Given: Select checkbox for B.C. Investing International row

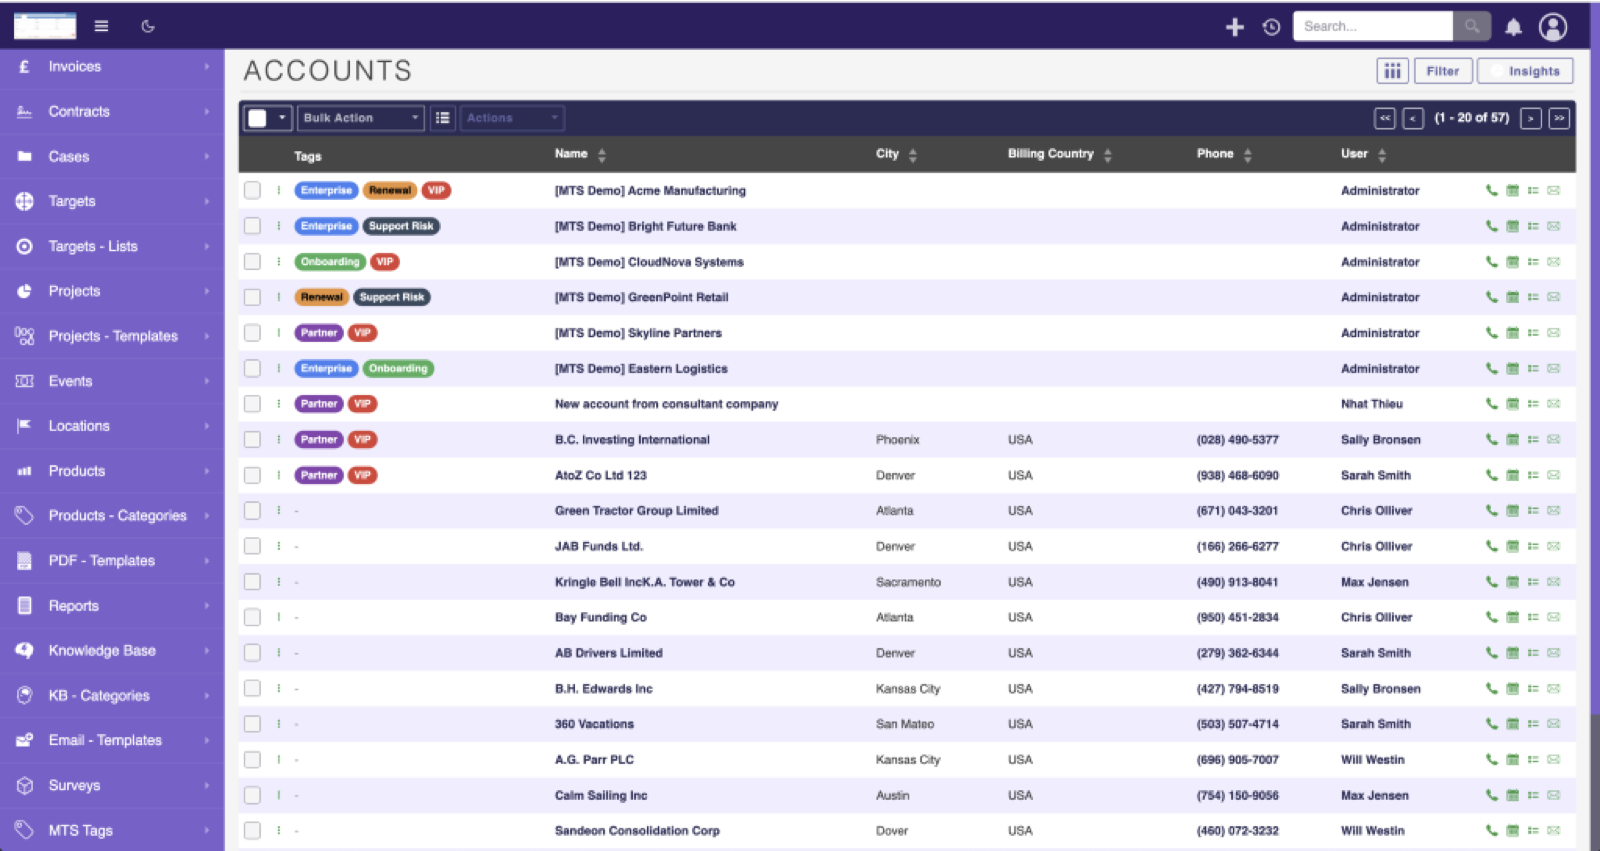Looking at the screenshot, I should [252, 439].
